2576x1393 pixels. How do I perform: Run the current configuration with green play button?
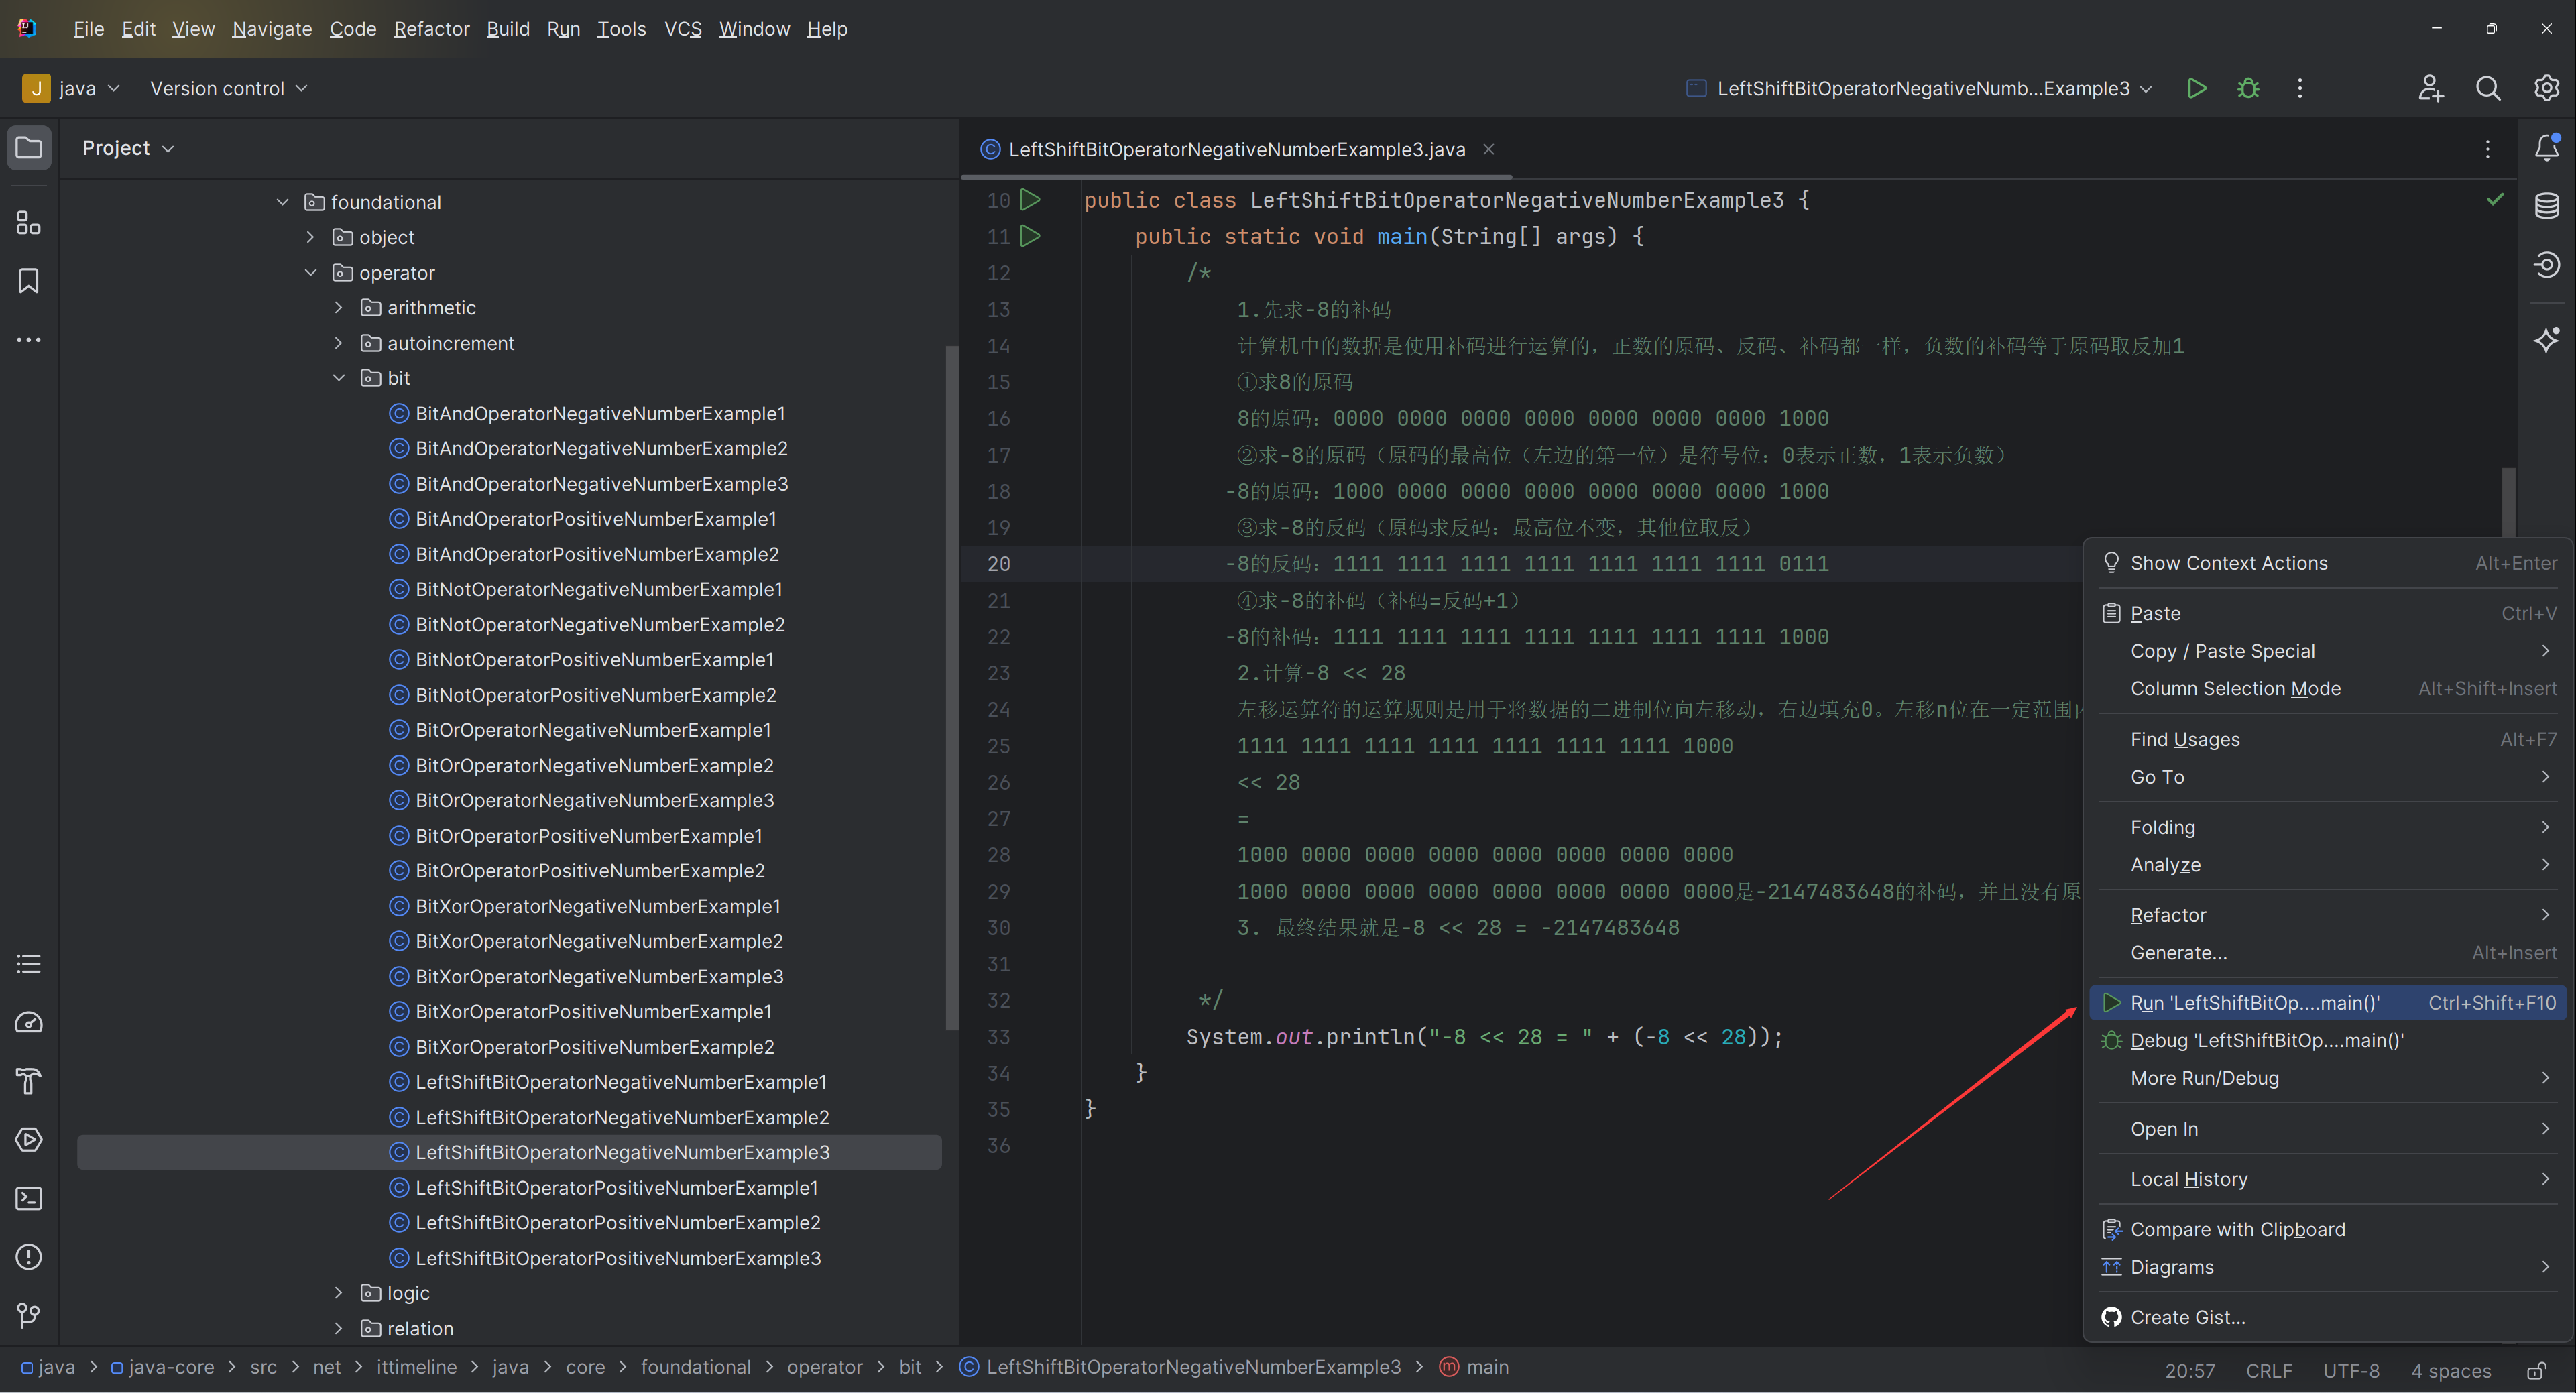[2197, 88]
